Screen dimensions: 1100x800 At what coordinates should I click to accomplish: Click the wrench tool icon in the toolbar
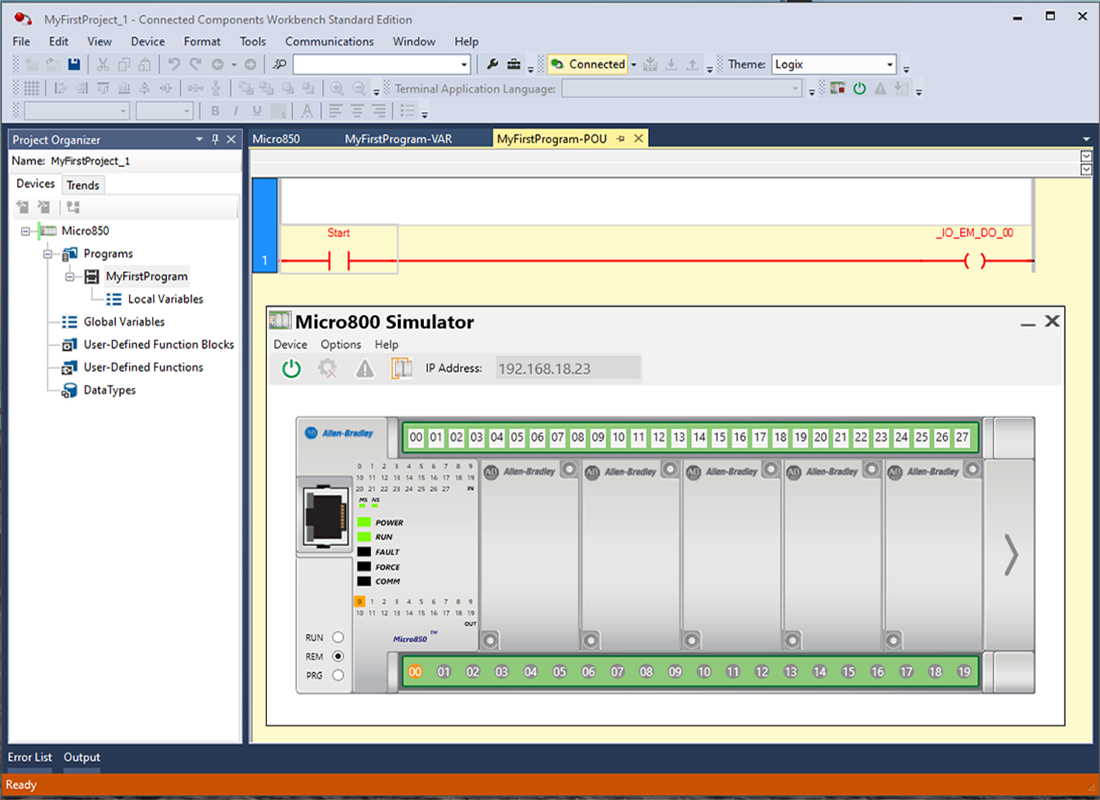(x=492, y=65)
